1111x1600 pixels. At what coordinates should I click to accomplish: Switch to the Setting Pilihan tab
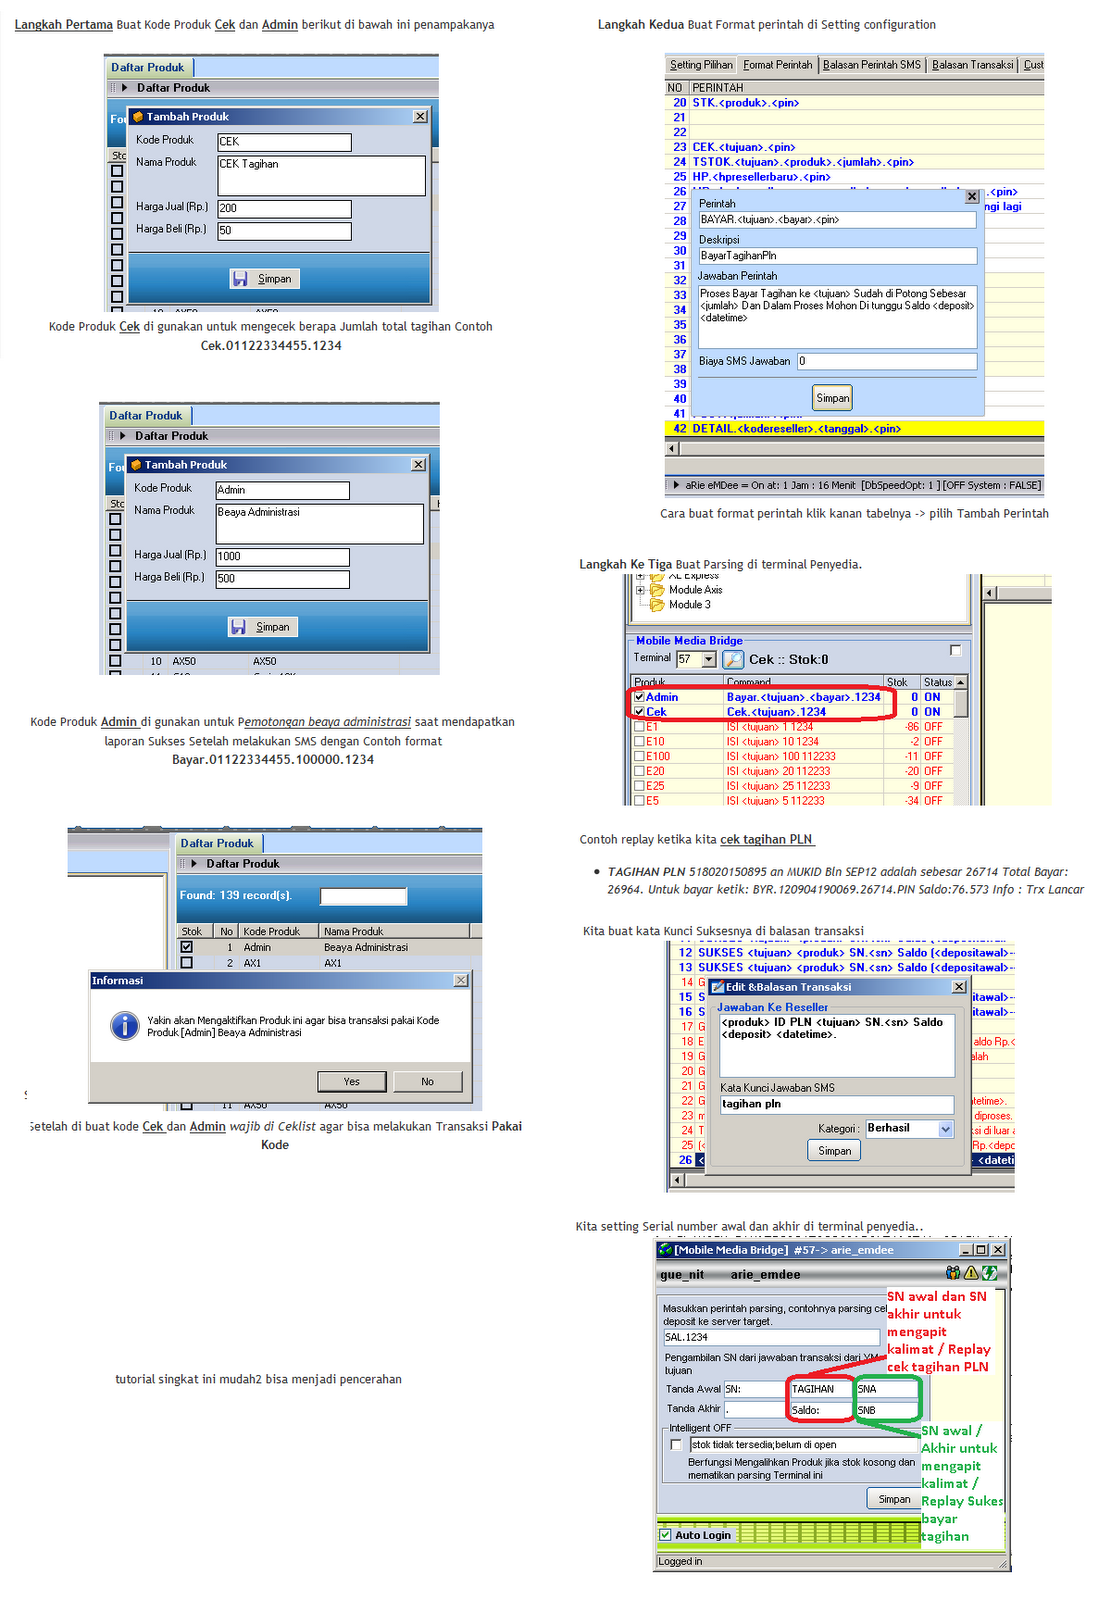click(701, 65)
